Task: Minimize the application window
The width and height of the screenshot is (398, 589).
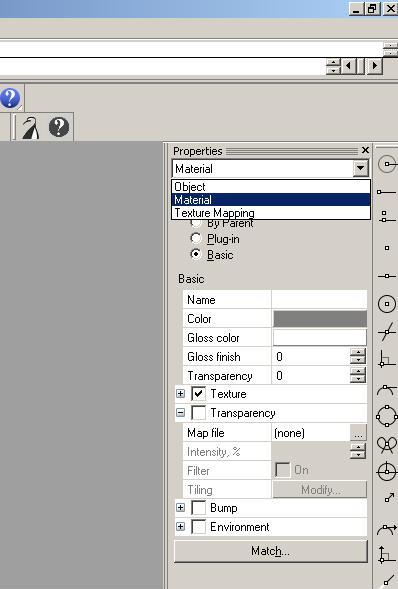Action: pyautogui.click(x=356, y=9)
